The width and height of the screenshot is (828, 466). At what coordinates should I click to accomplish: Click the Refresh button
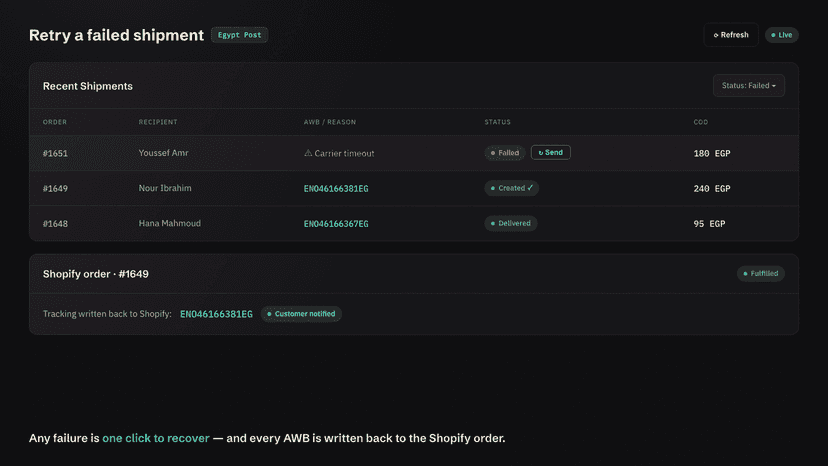pos(731,35)
